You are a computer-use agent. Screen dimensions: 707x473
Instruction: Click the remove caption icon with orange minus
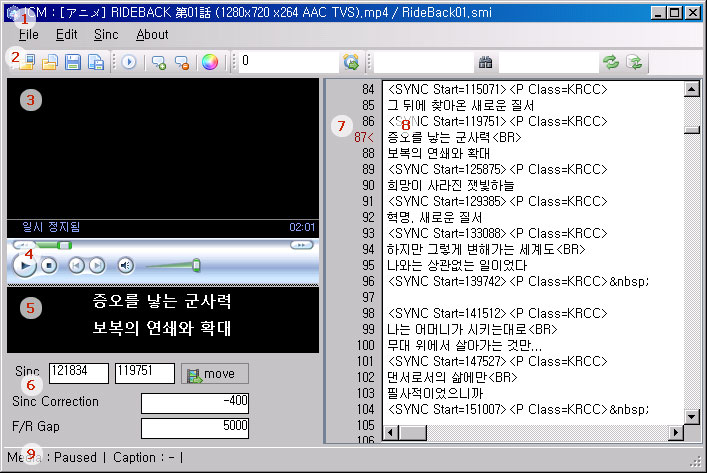[182, 62]
